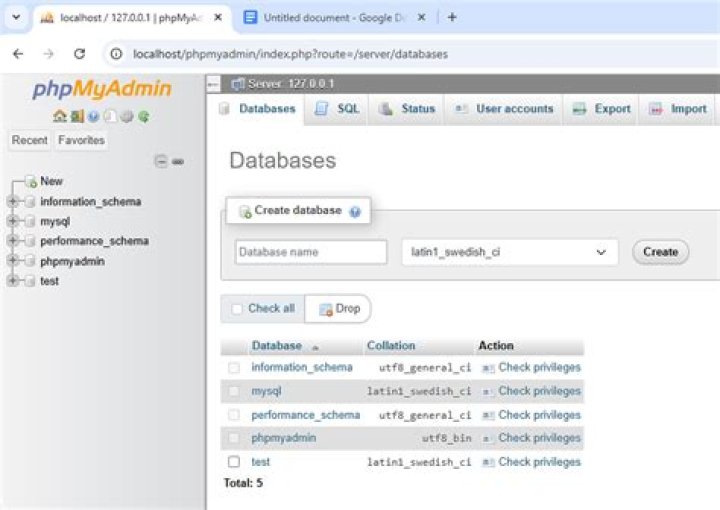Click Check privileges icon for mysql row

coord(488,392)
